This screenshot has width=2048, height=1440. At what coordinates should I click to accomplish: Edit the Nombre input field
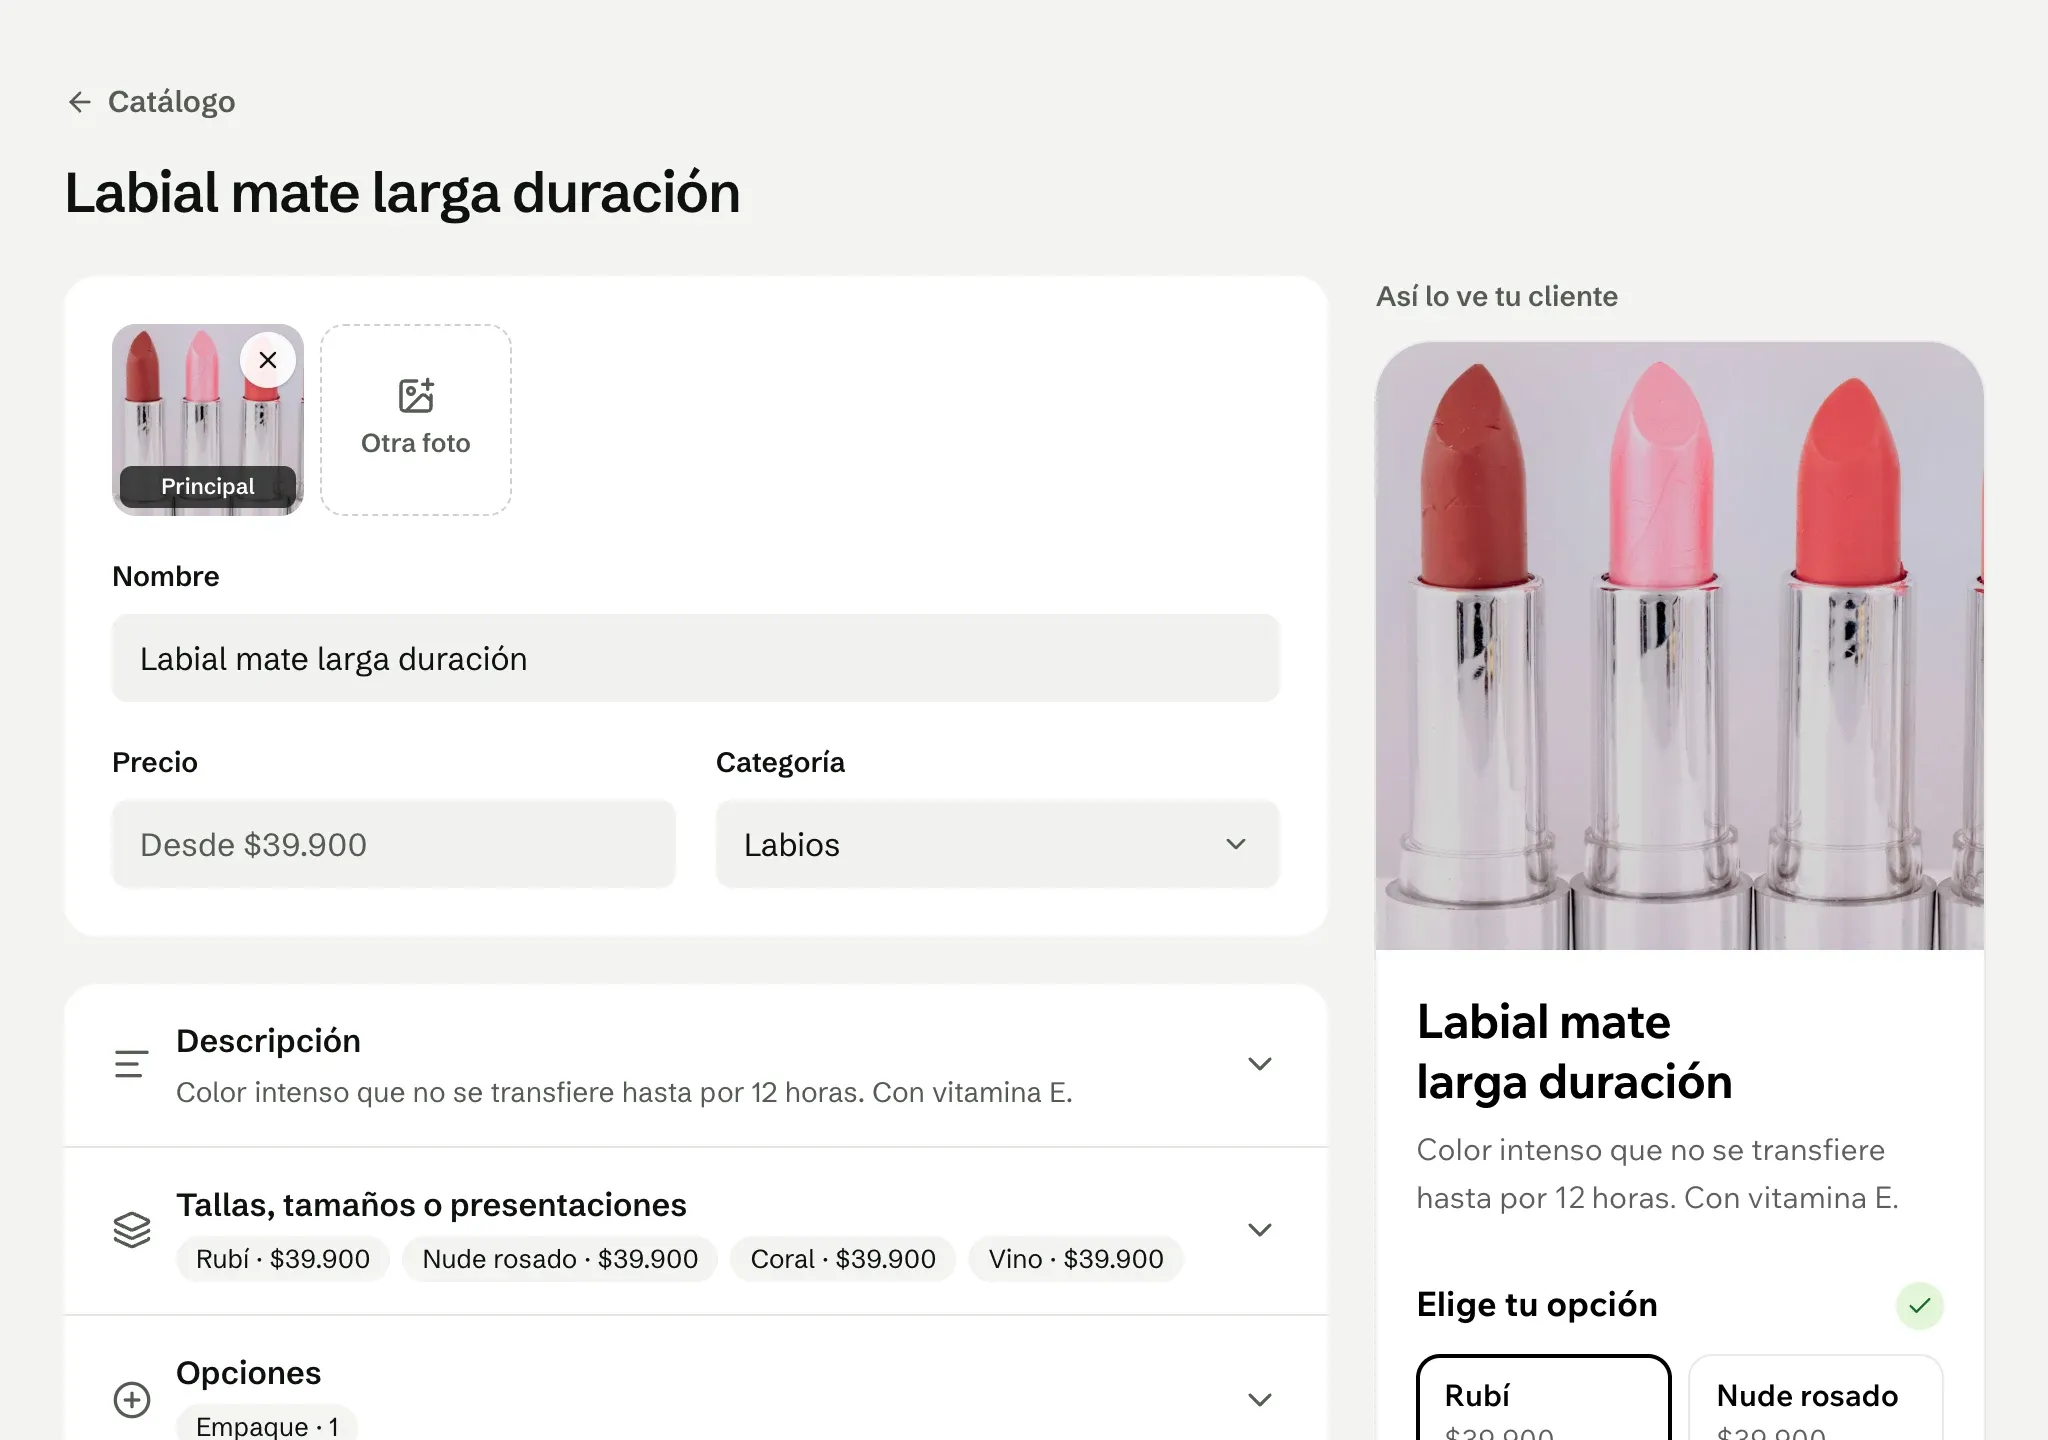coord(696,658)
